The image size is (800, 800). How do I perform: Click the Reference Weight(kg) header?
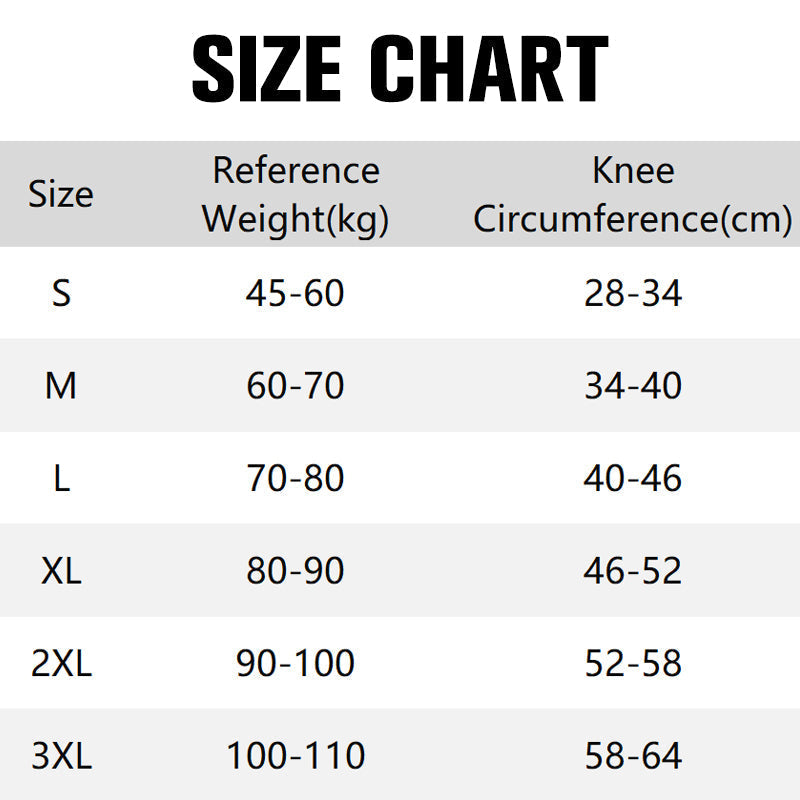pyautogui.click(x=295, y=195)
